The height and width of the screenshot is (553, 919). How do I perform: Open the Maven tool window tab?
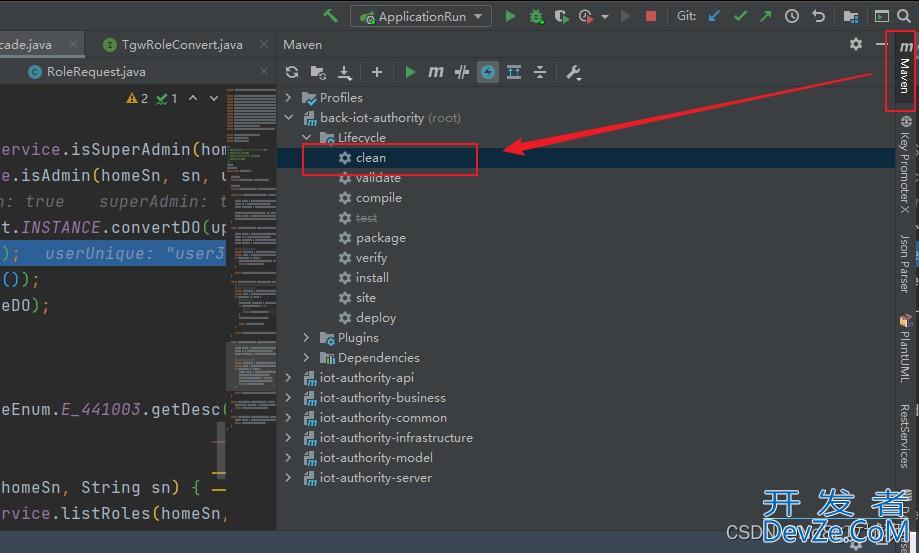point(905,70)
